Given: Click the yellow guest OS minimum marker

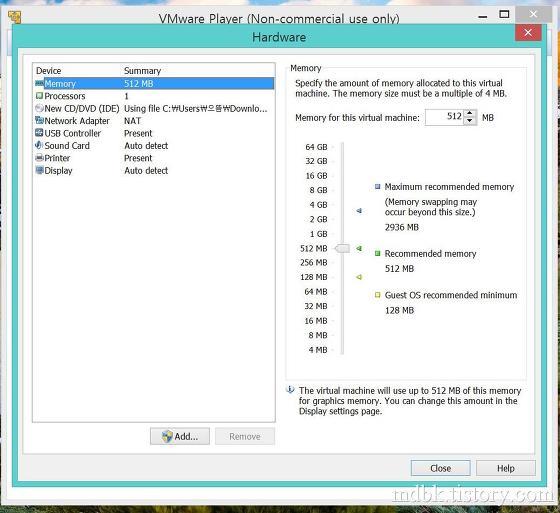Looking at the screenshot, I should [359, 277].
